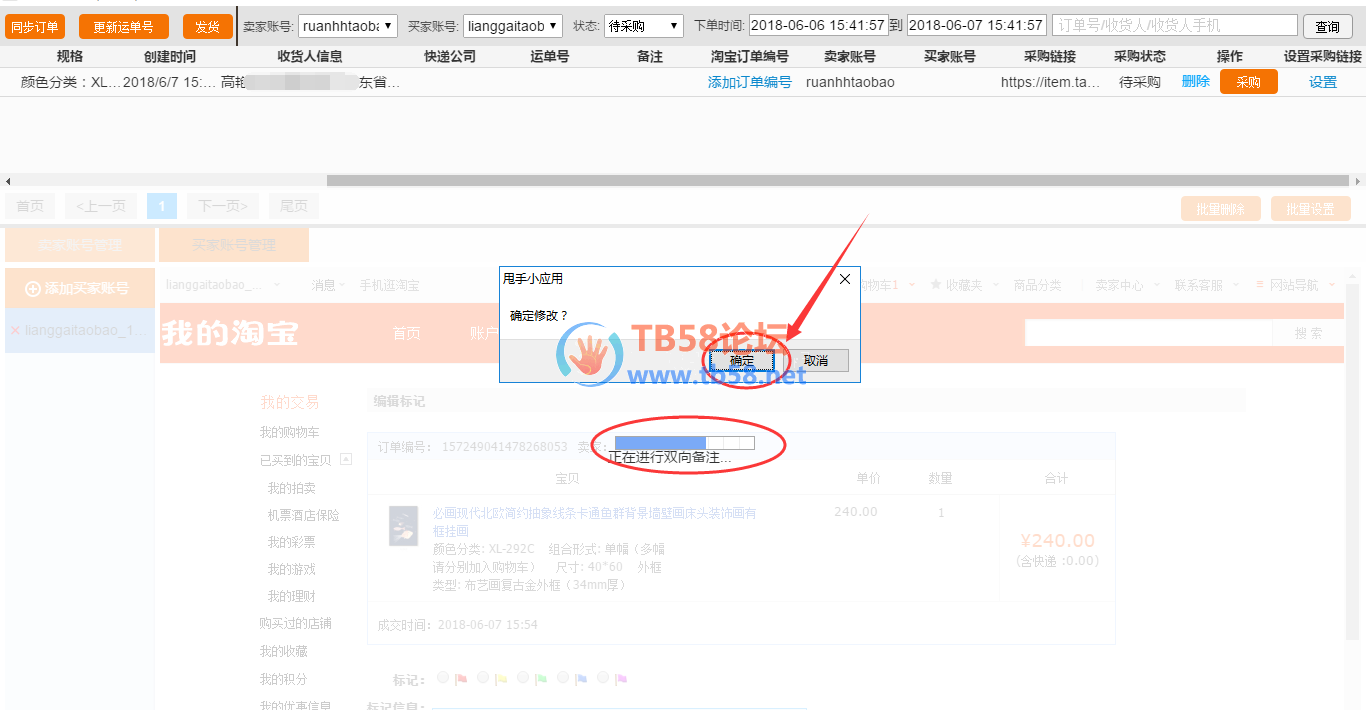Select the green flag radio button
The image size is (1366, 710).
pos(523,678)
